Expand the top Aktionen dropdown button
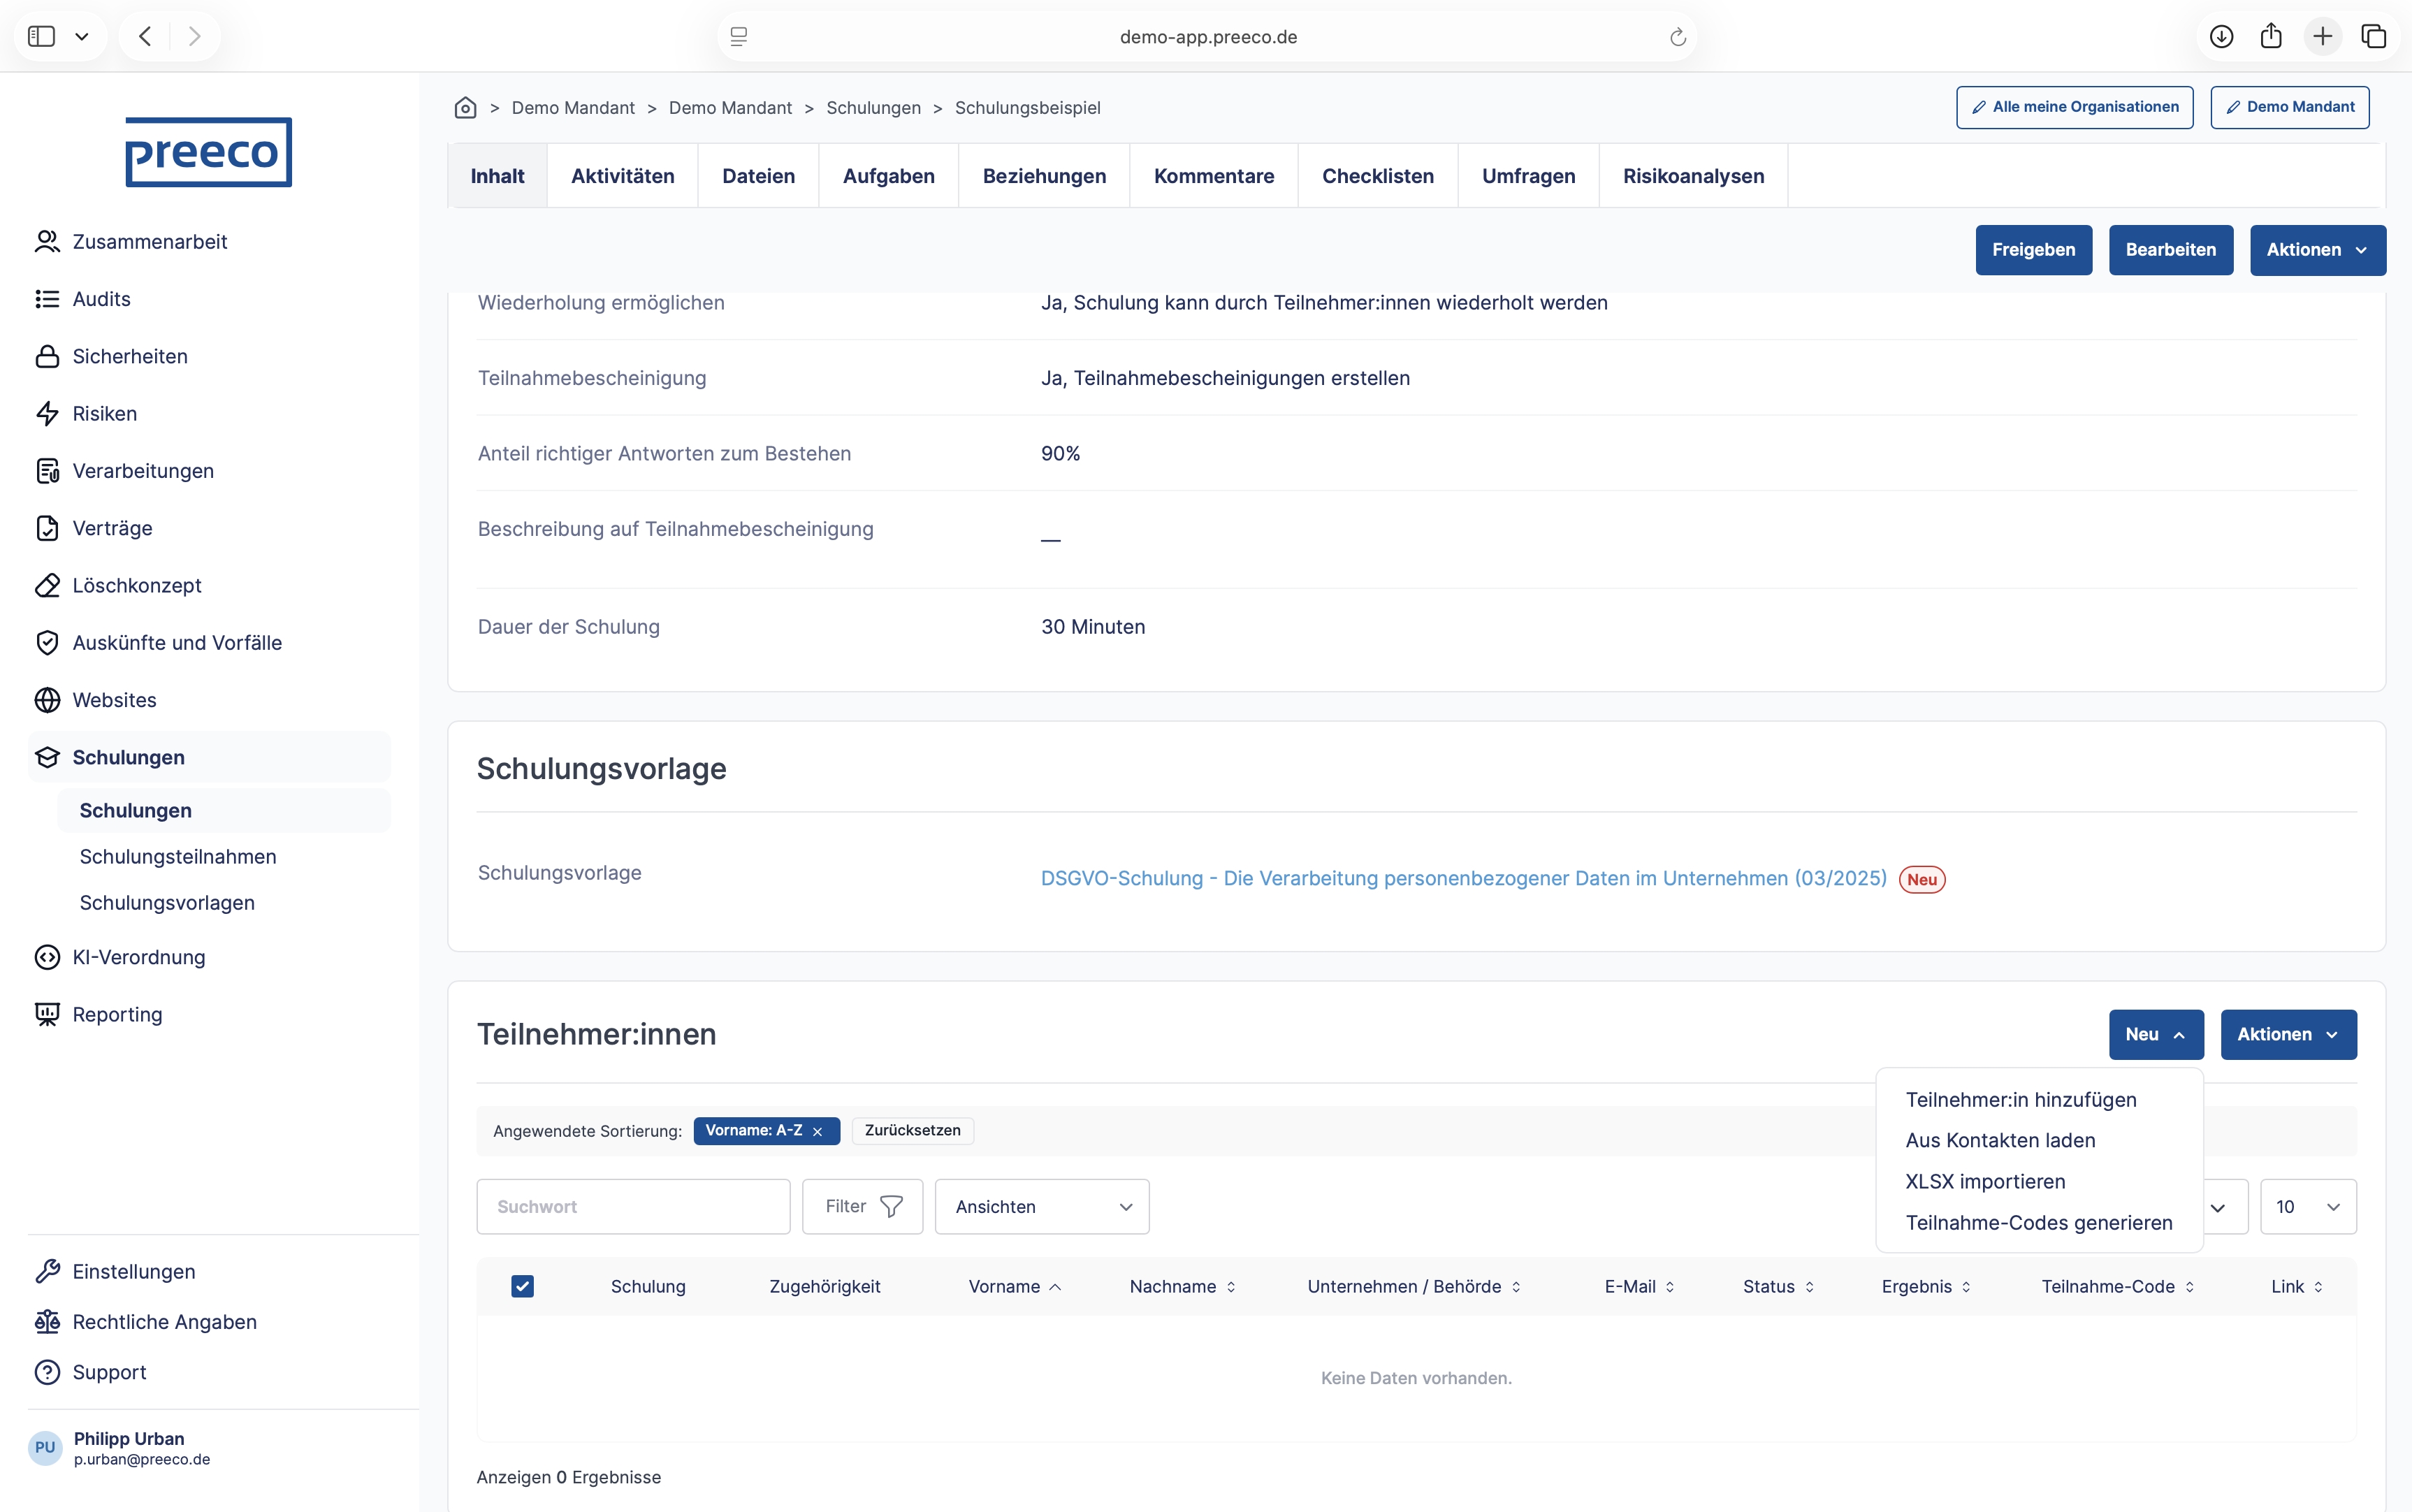 pyautogui.click(x=2317, y=250)
